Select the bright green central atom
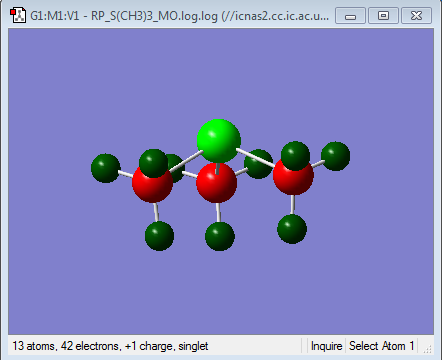 219,141
